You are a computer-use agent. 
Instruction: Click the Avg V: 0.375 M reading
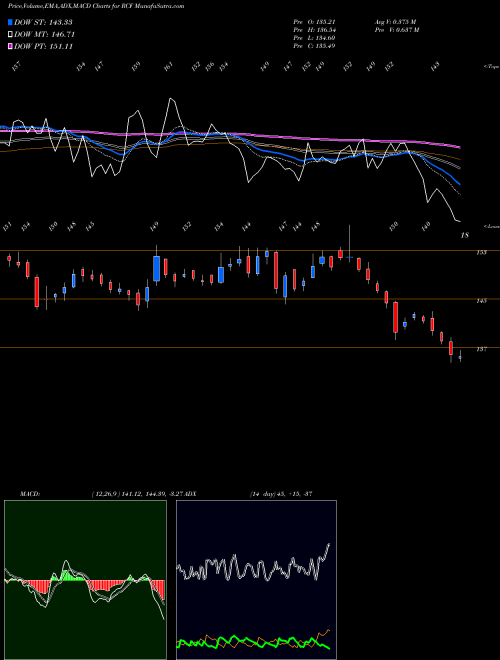pyautogui.click(x=396, y=22)
